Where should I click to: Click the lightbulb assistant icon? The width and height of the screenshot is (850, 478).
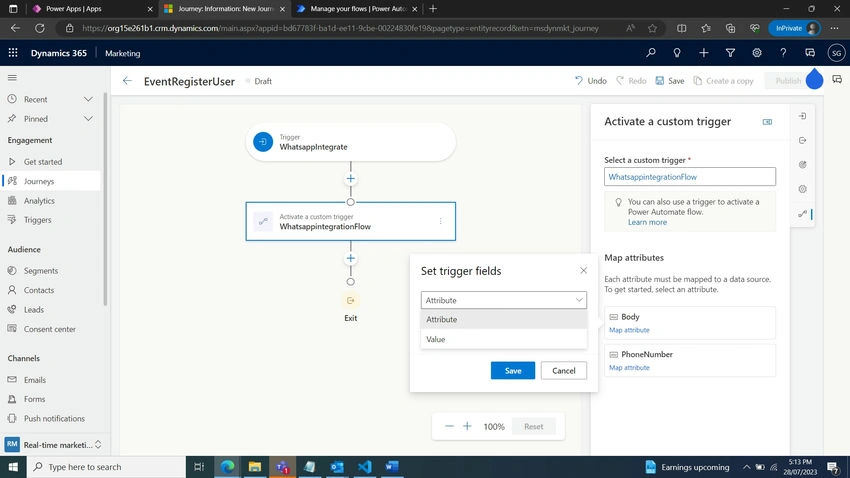click(677, 53)
